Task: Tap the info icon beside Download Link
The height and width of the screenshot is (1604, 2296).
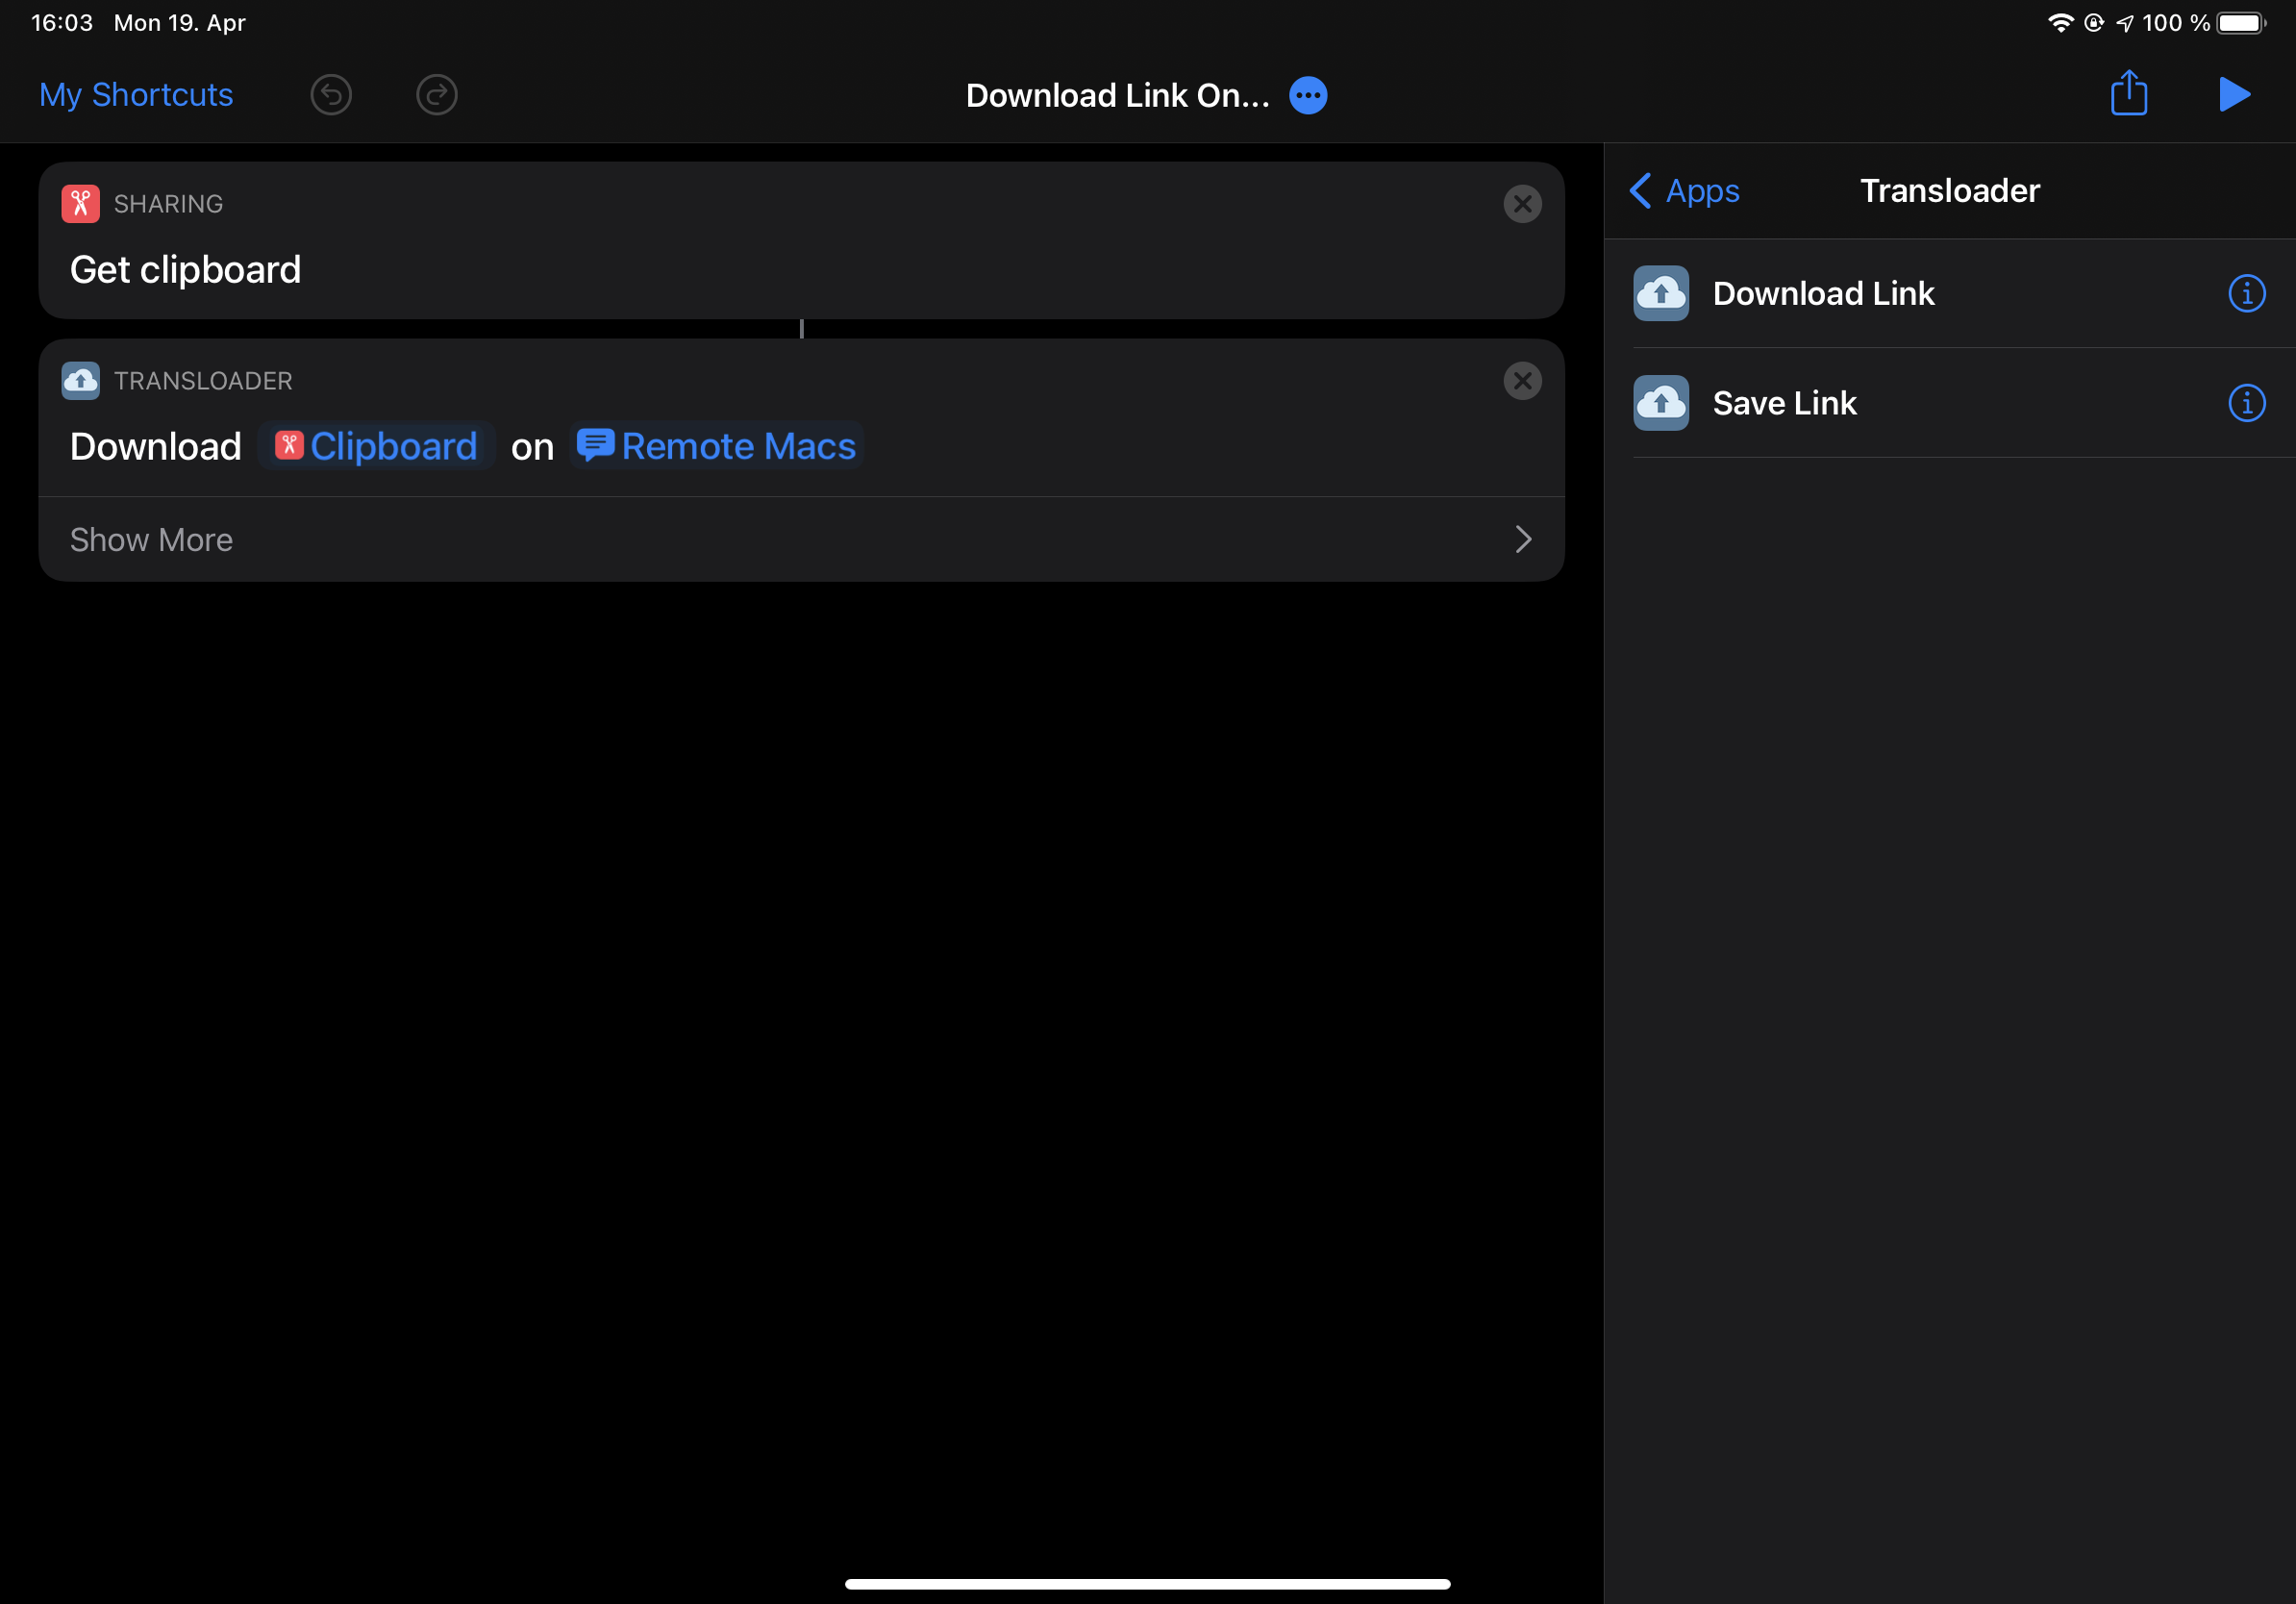Action: coord(2246,293)
